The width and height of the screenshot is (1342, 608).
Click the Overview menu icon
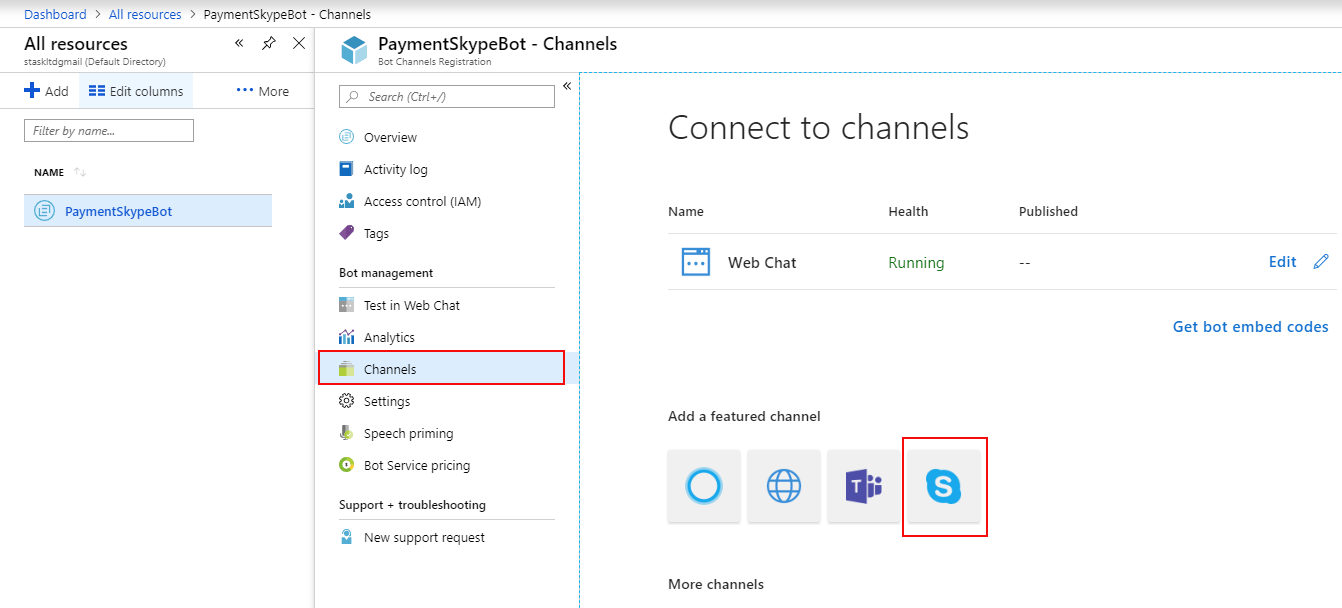347,137
